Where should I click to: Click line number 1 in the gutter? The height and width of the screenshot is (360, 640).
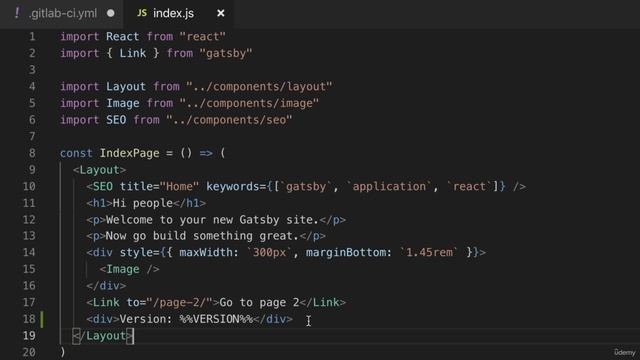click(x=32, y=37)
